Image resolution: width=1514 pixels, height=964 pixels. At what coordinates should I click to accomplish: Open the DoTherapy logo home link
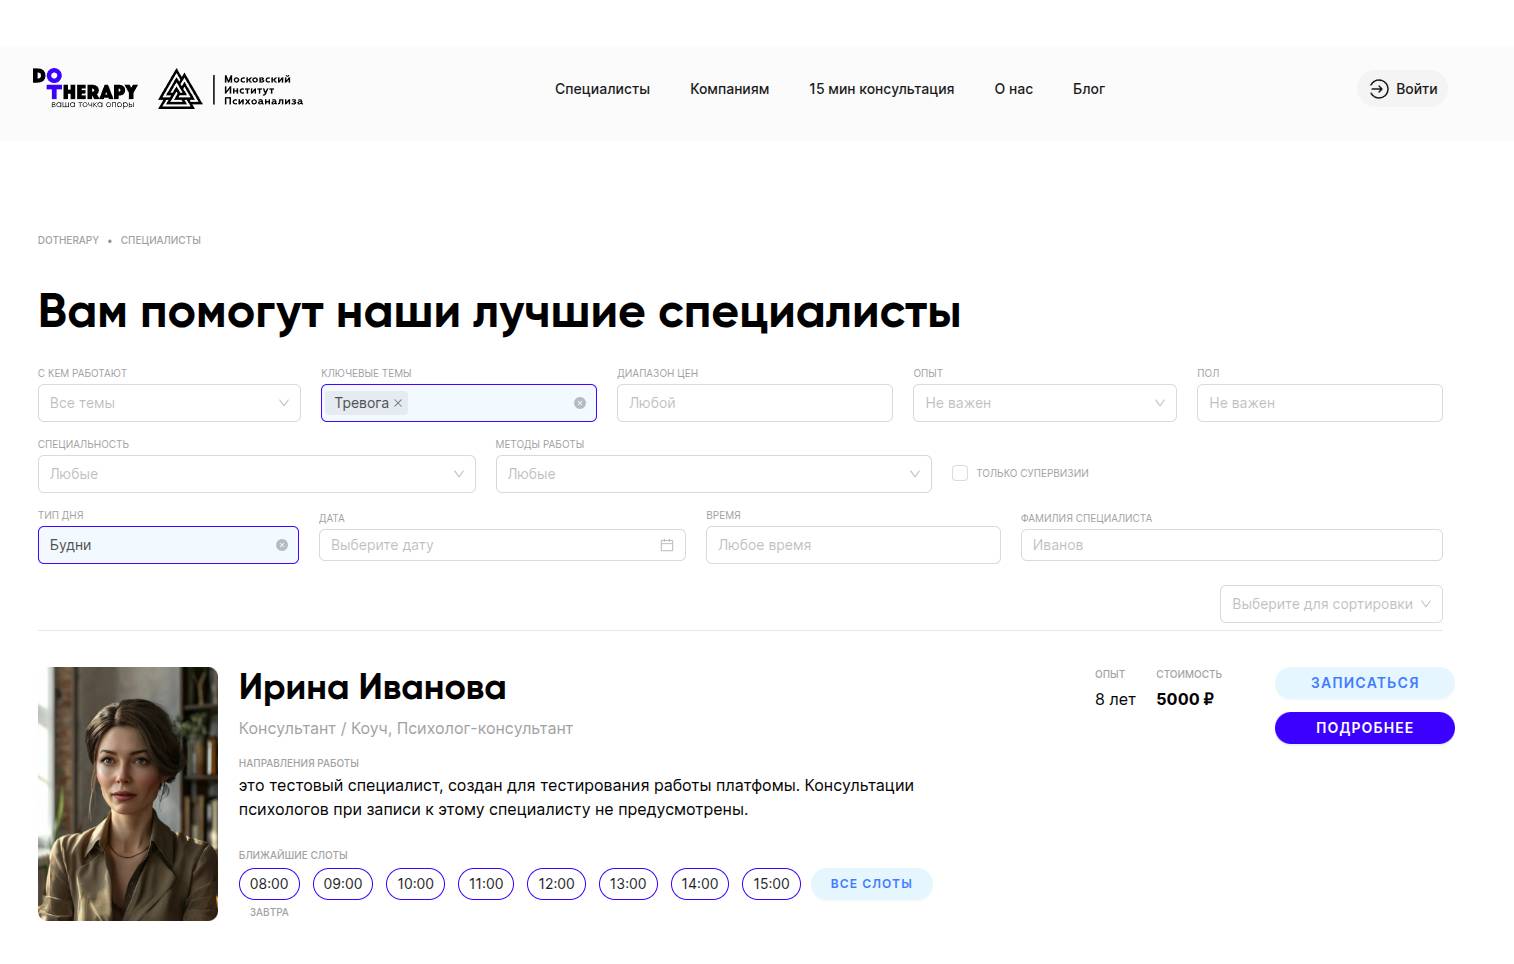coord(85,88)
